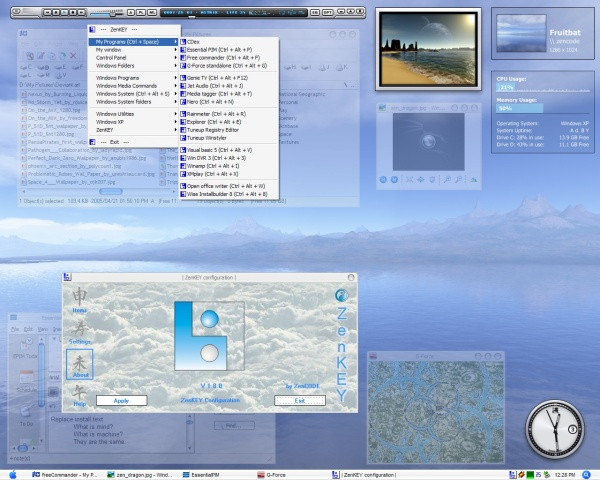Image resolution: width=600 pixels, height=480 pixels.
Task: Open the Settings section in ZenKEY configuration
Action: 80,332
